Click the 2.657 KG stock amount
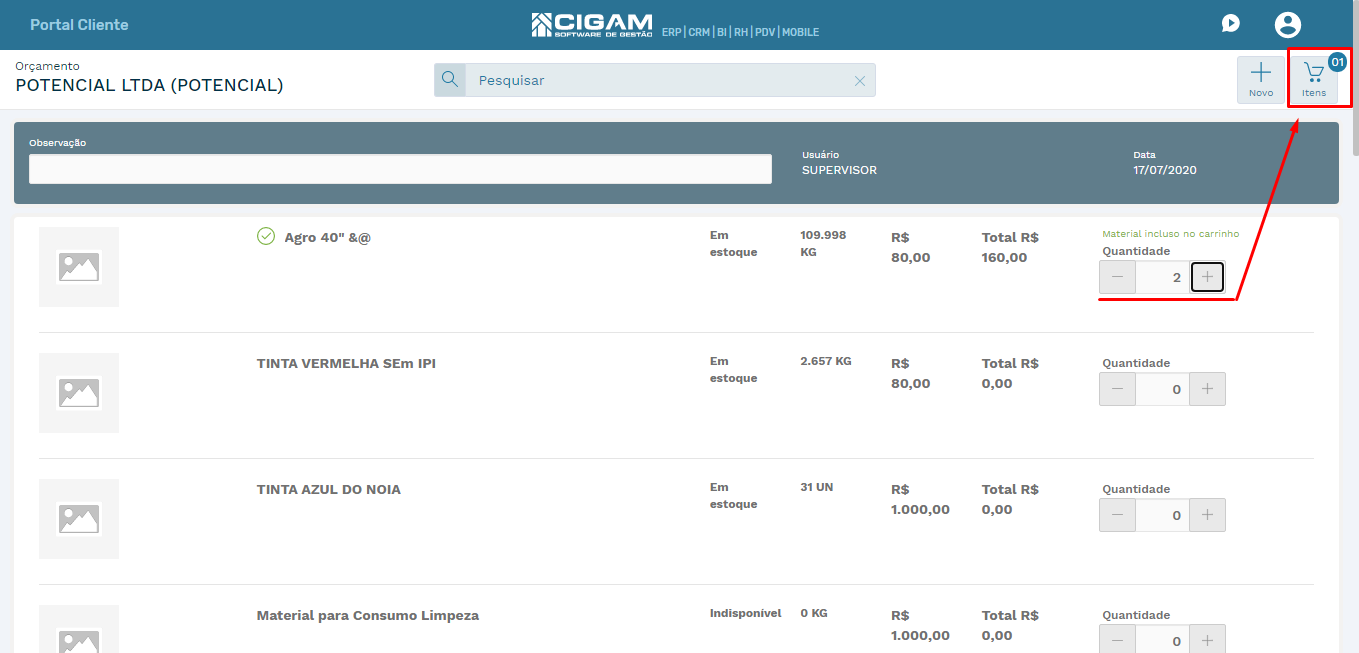Screen dimensions: 1359x653 (x=826, y=361)
